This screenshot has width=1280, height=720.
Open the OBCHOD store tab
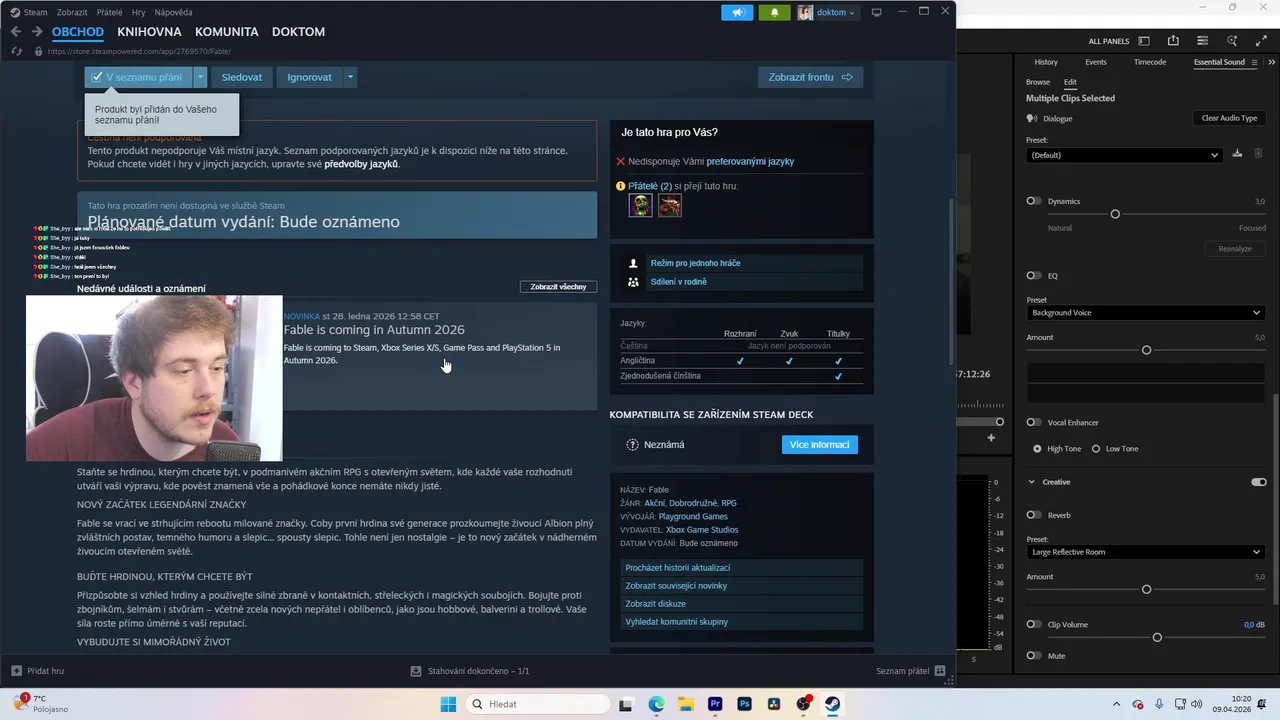78,32
